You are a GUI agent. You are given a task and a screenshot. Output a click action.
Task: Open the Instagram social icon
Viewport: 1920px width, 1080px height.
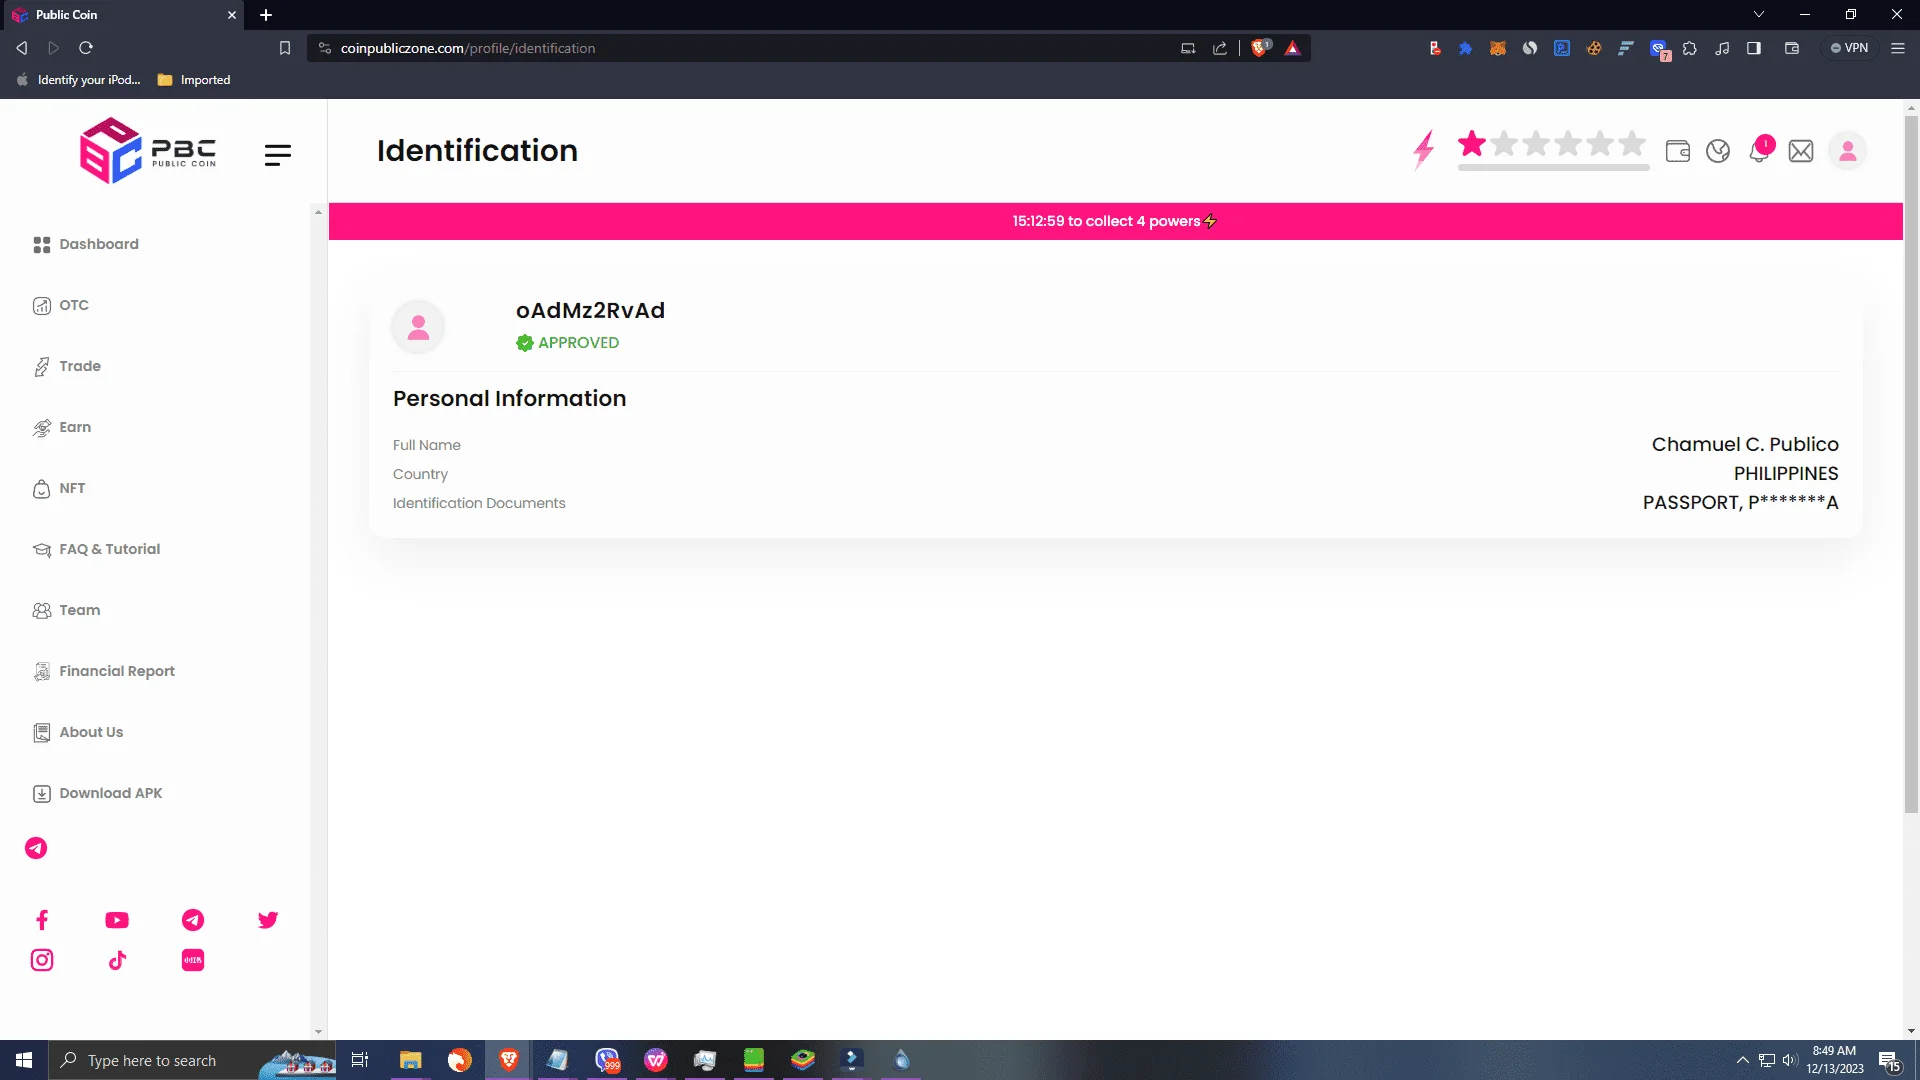click(42, 960)
